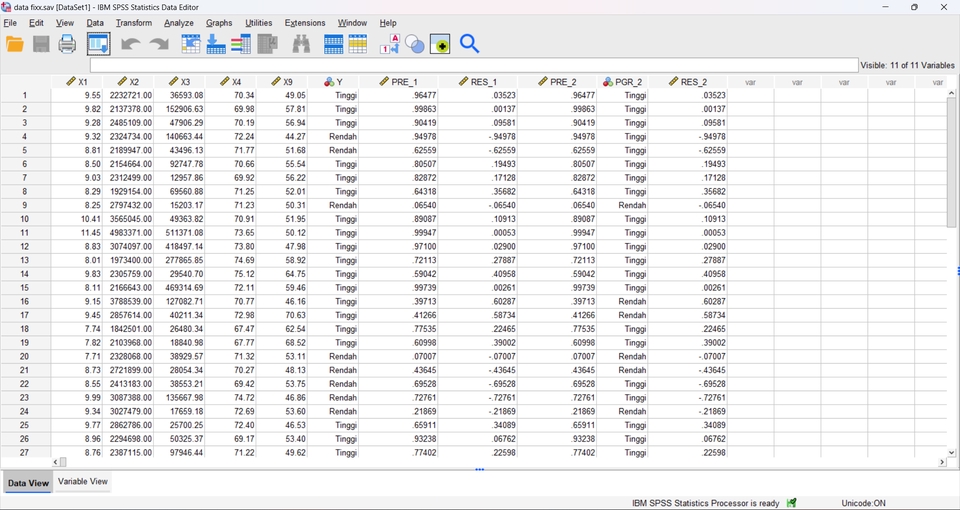
Task: Click the vertical scrollbar thumb
Action: (951, 162)
